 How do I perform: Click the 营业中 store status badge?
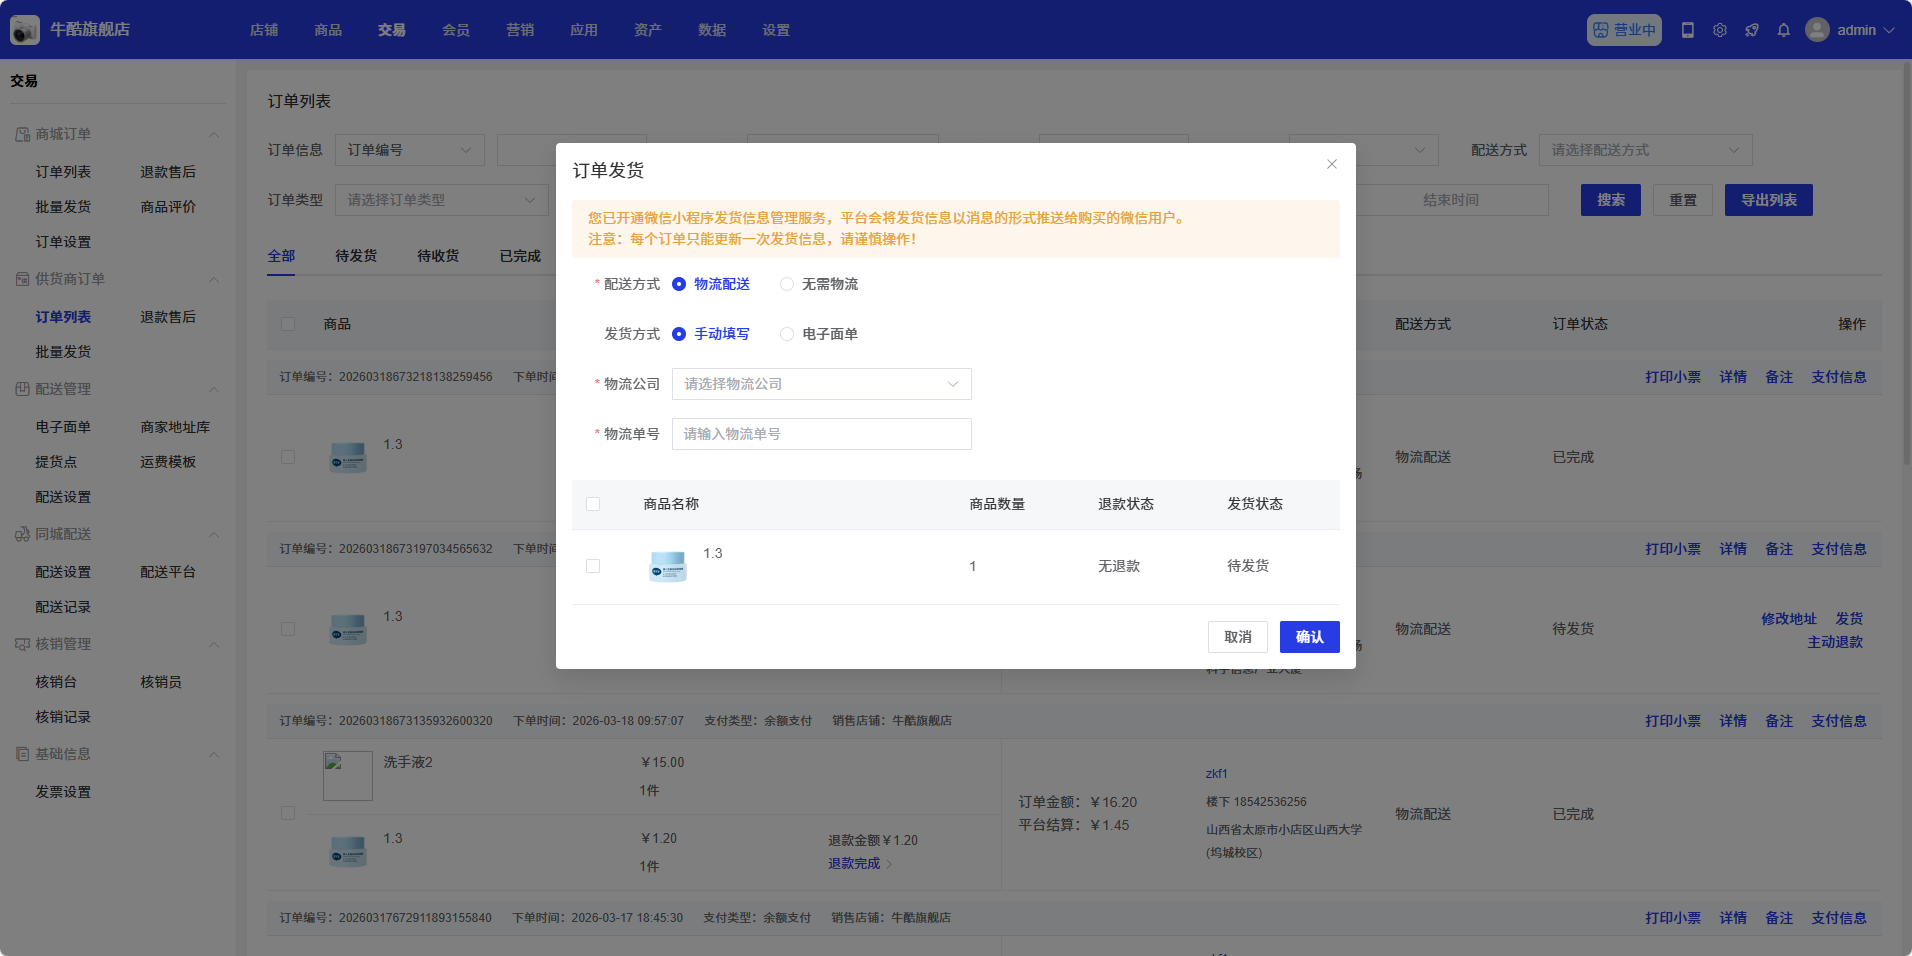point(1623,30)
